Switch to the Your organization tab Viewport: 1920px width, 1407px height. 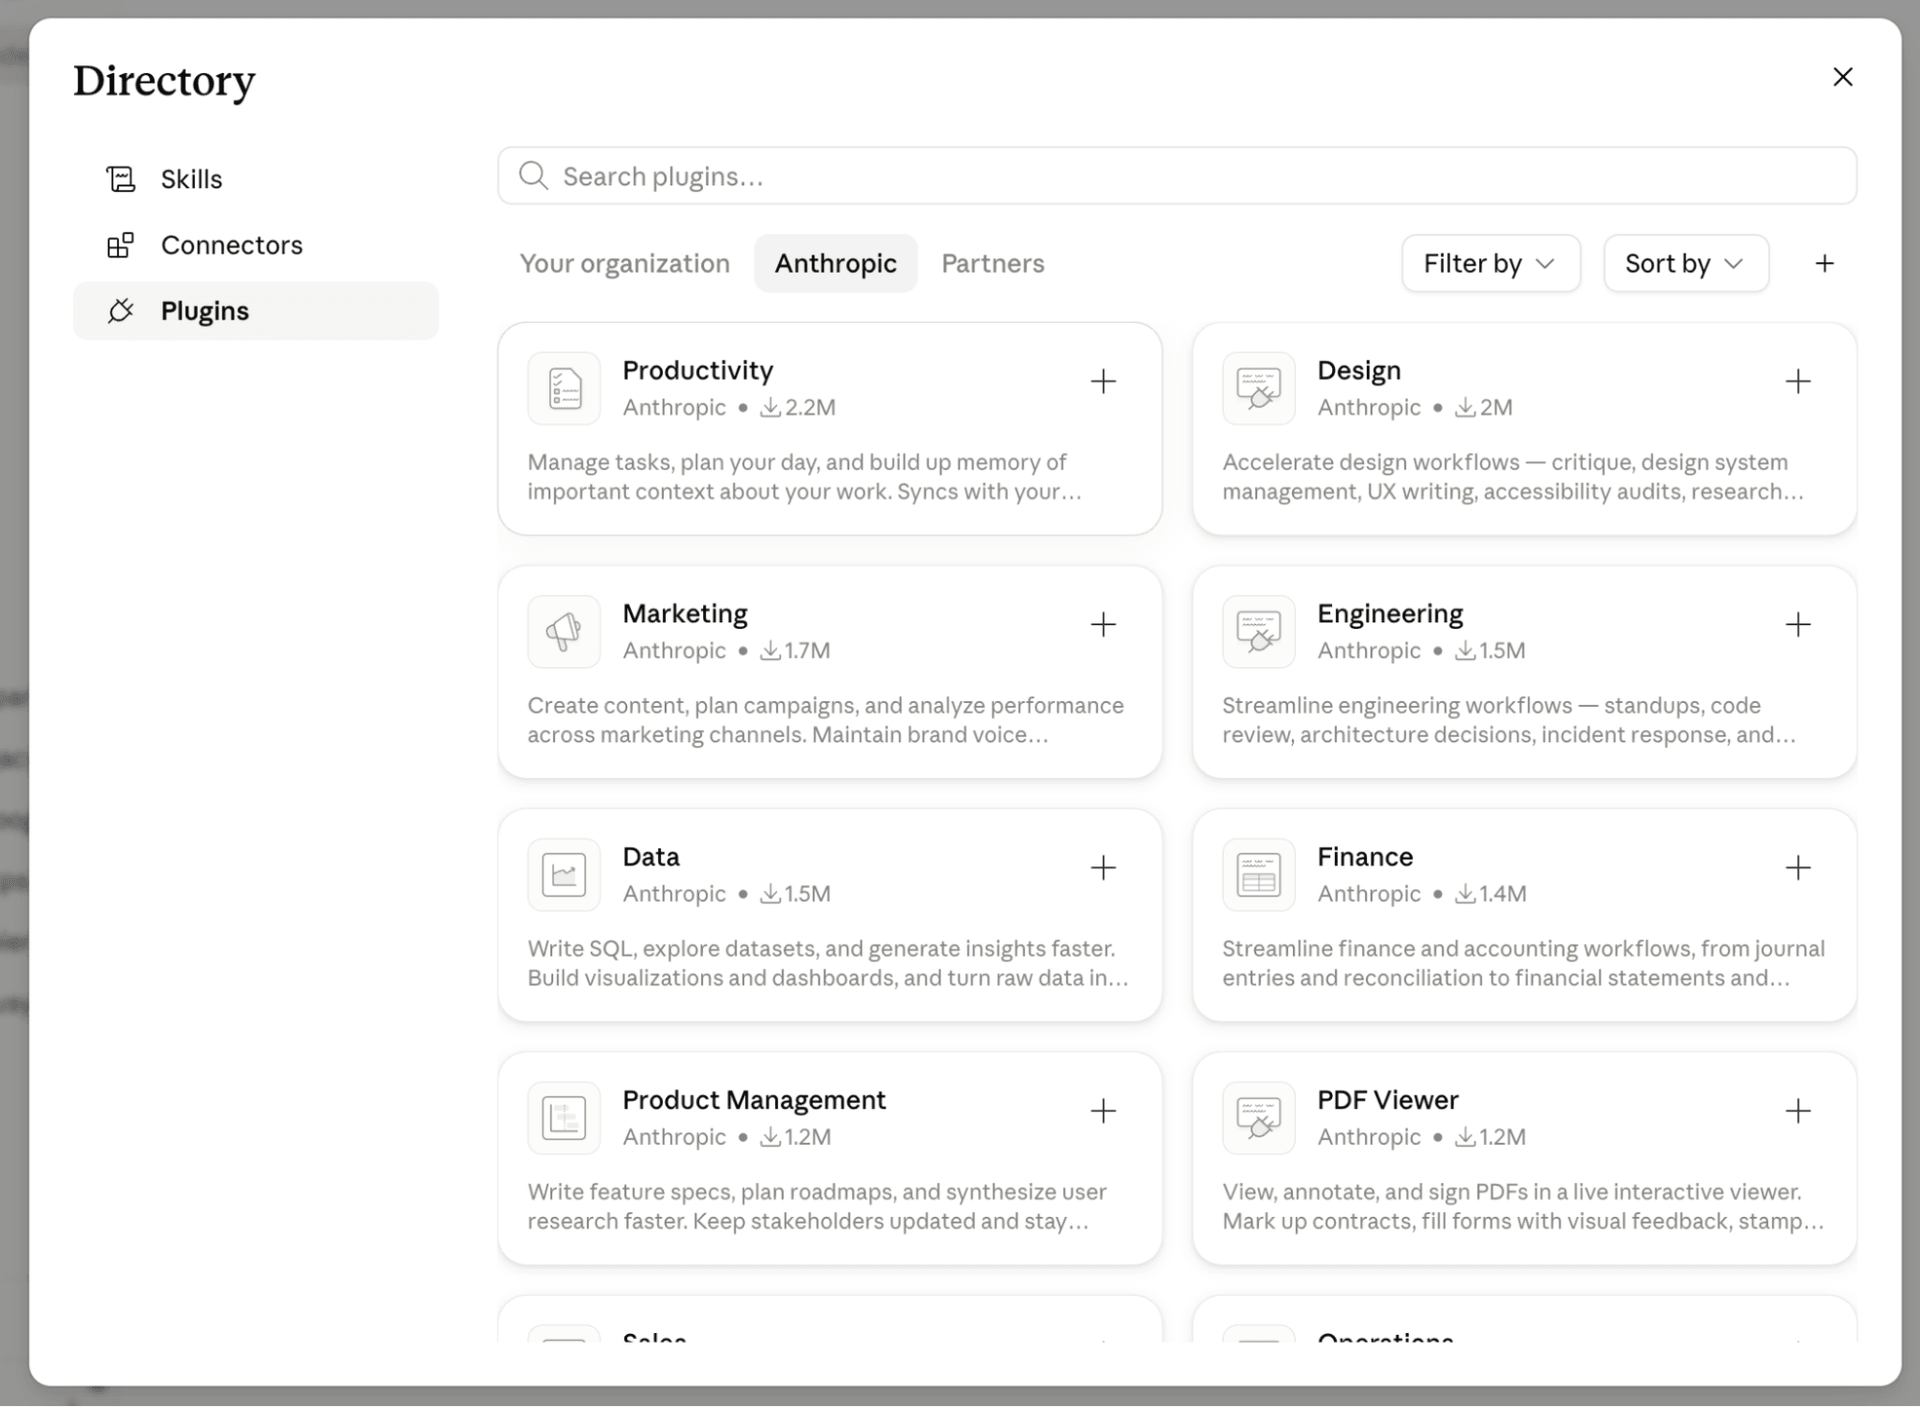point(625,263)
